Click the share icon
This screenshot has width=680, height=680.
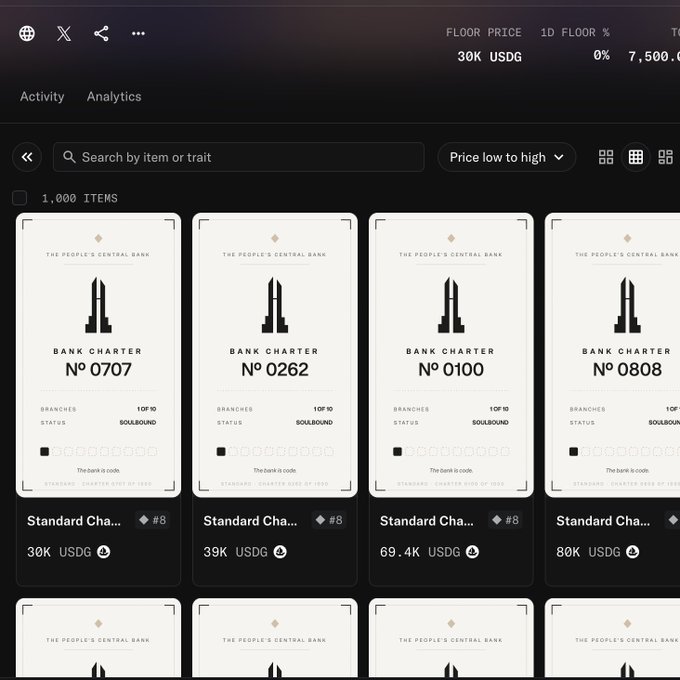101,33
